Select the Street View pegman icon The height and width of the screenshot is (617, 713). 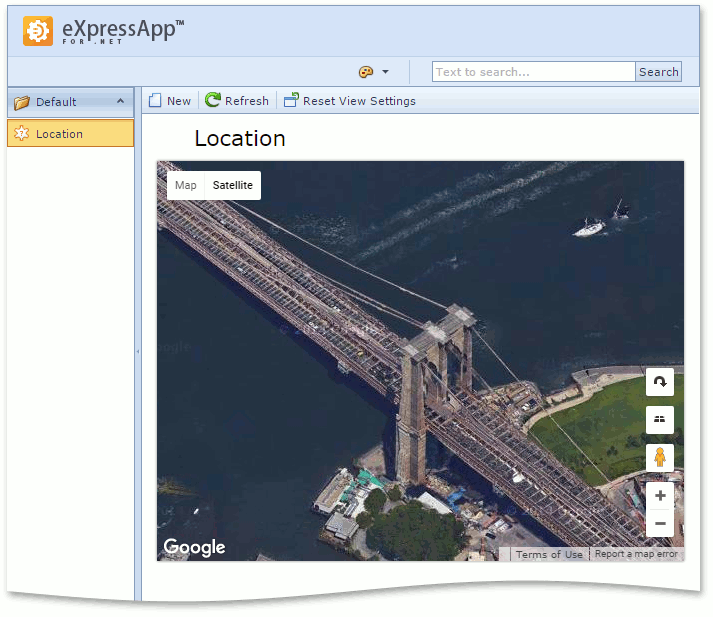tap(660, 457)
